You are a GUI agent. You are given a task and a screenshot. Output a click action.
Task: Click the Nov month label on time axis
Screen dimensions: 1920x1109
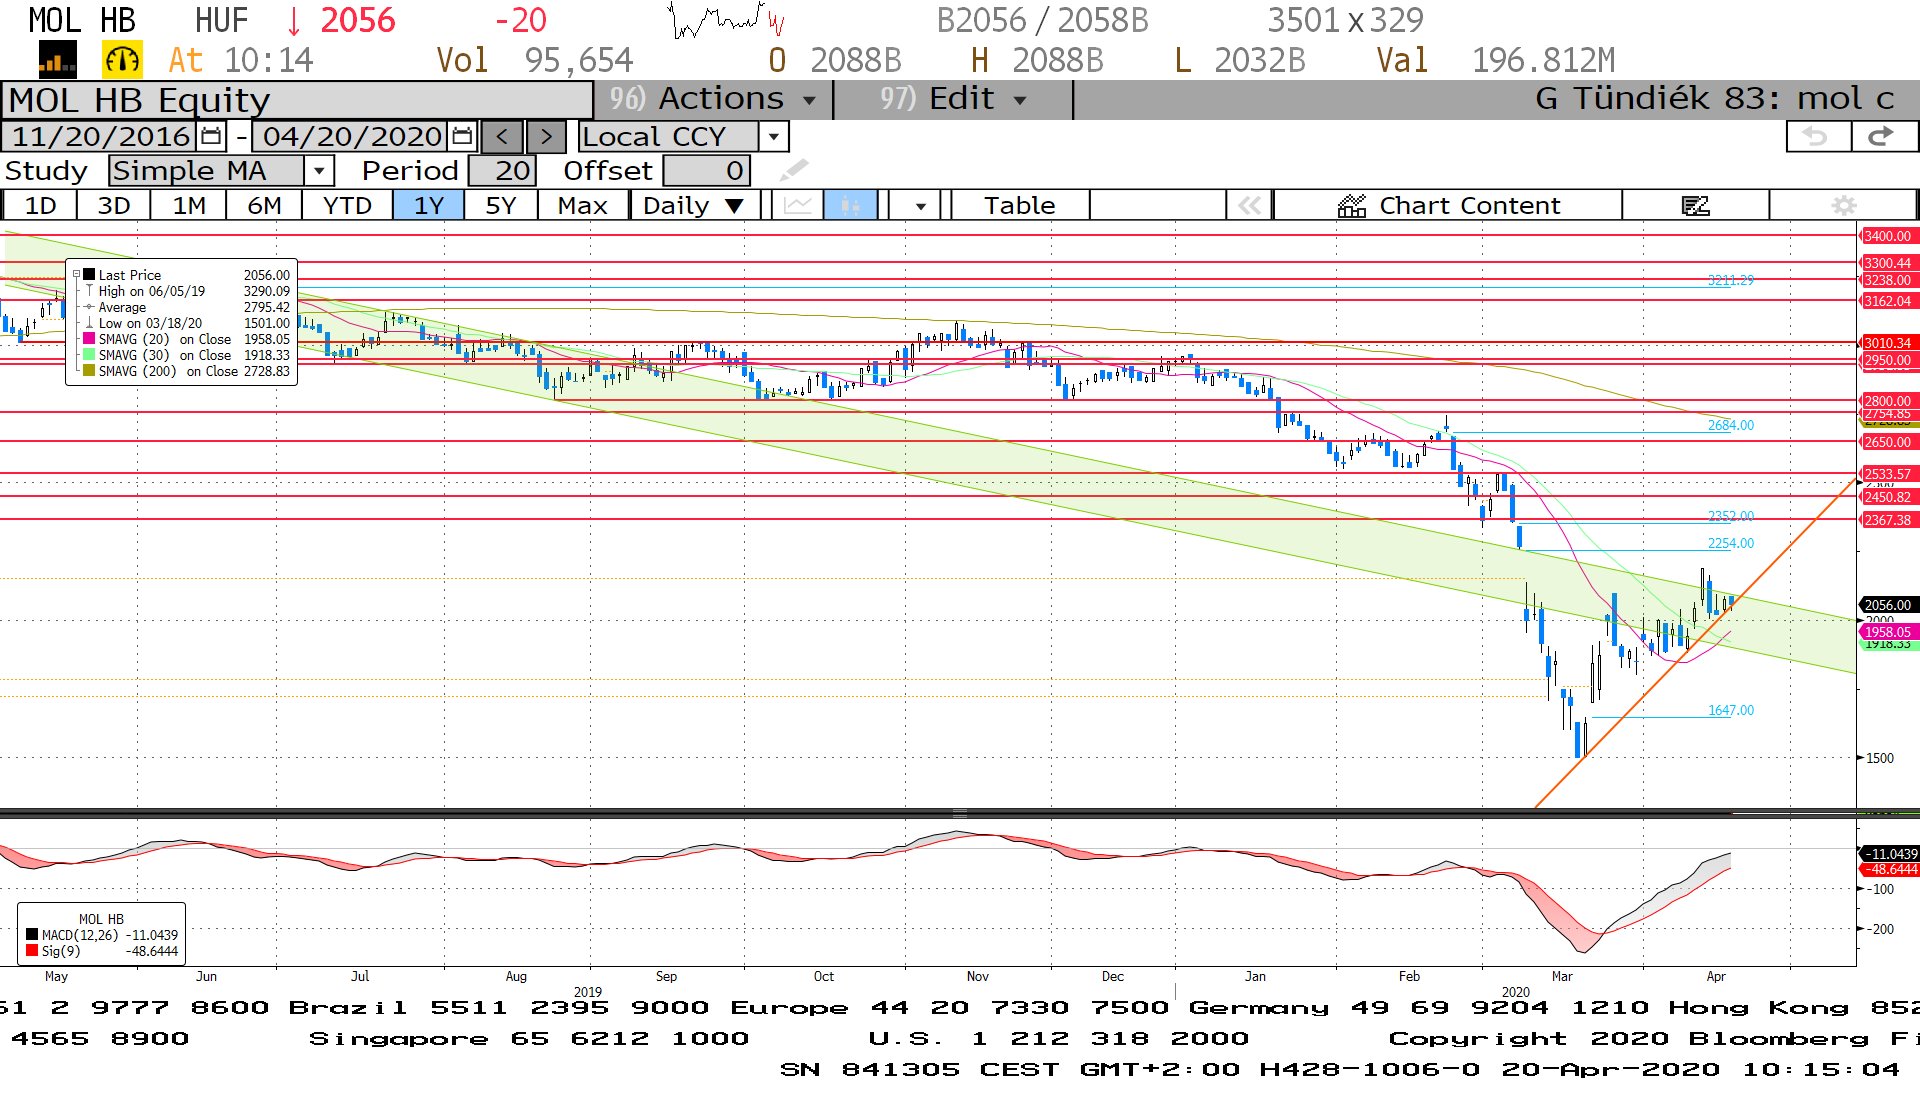coord(977,976)
